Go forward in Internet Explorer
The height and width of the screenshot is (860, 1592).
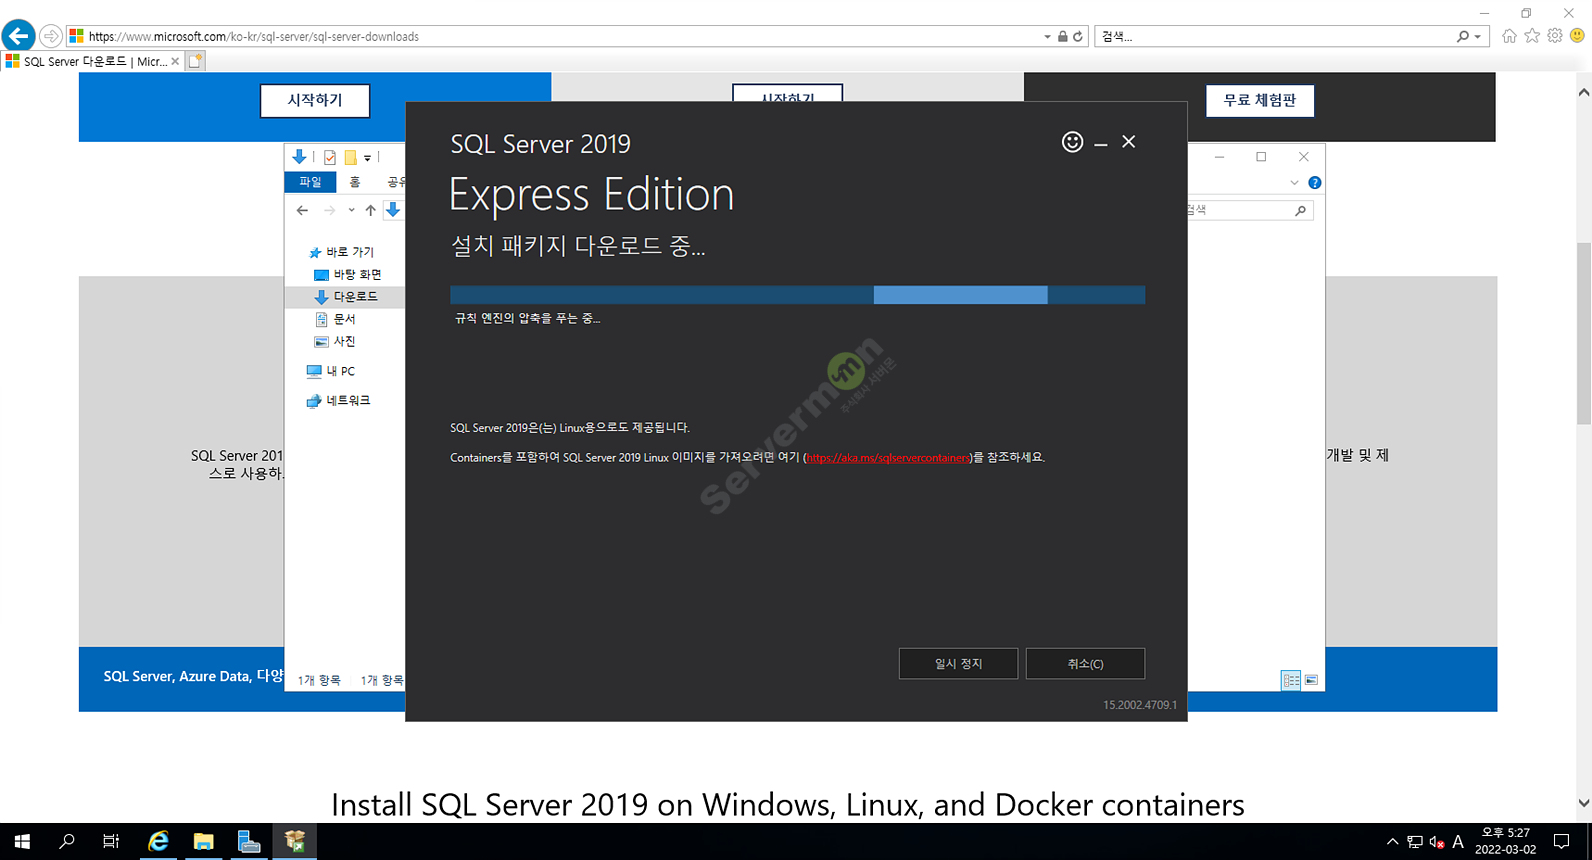(51, 36)
